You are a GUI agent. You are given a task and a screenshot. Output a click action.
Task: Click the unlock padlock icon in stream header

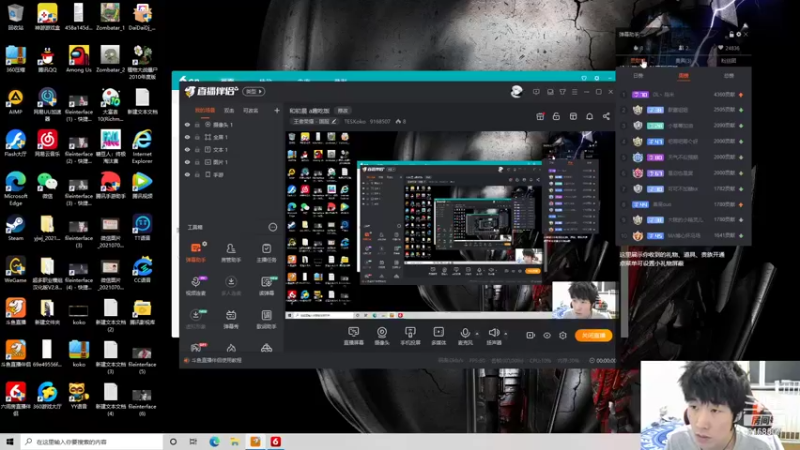pyautogui.click(x=556, y=116)
